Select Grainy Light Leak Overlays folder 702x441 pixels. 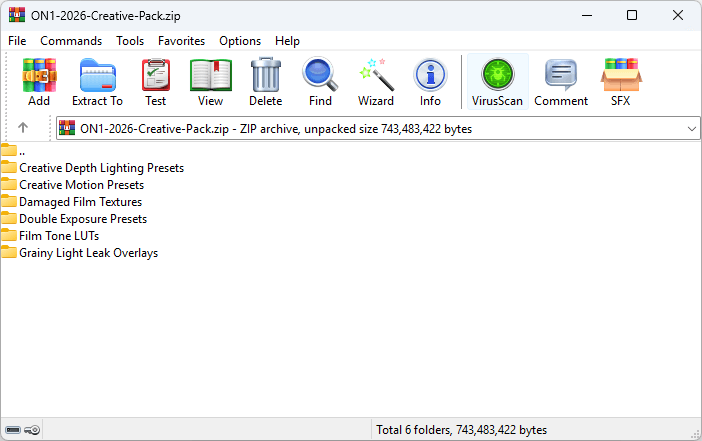click(x=80, y=253)
